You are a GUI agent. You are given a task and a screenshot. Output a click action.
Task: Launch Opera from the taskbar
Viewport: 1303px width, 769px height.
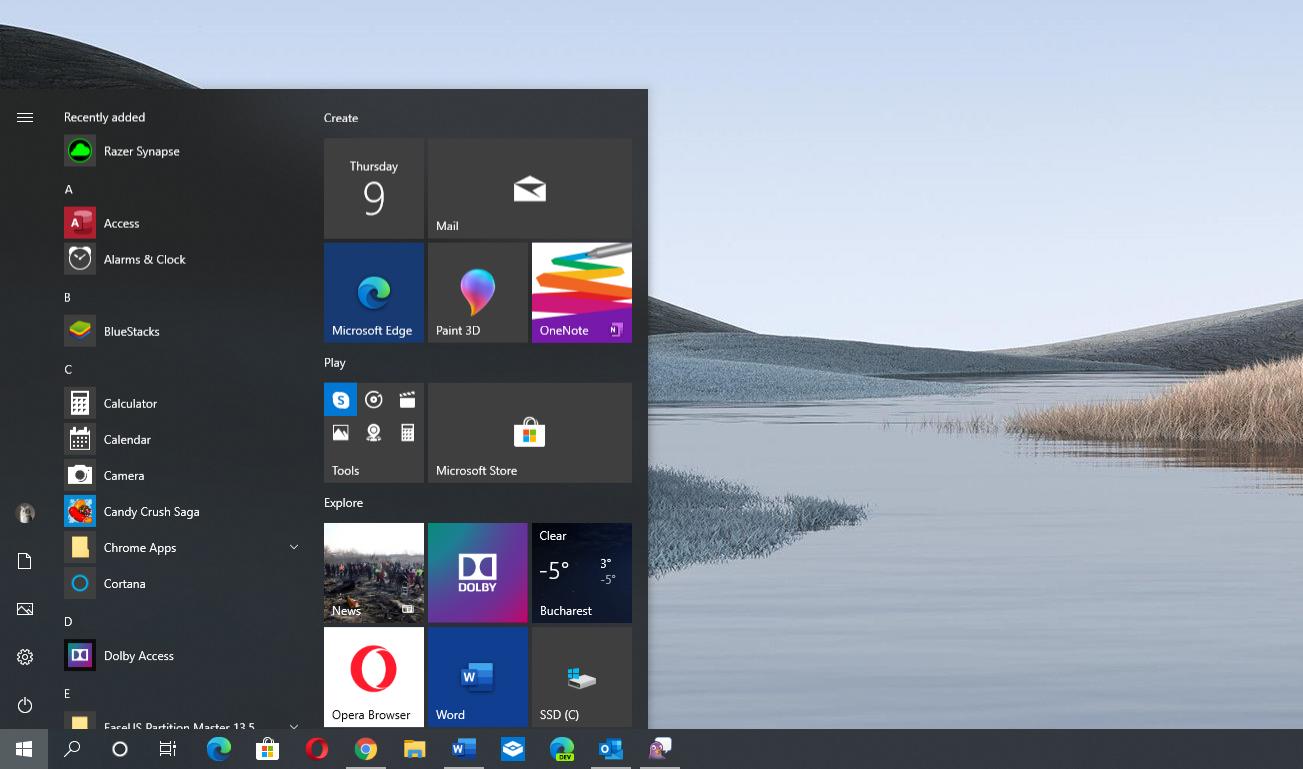point(317,749)
